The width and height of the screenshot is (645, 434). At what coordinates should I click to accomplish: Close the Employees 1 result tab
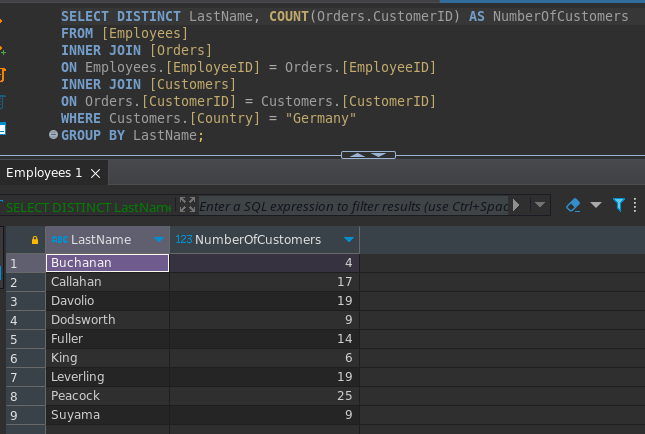click(x=95, y=174)
